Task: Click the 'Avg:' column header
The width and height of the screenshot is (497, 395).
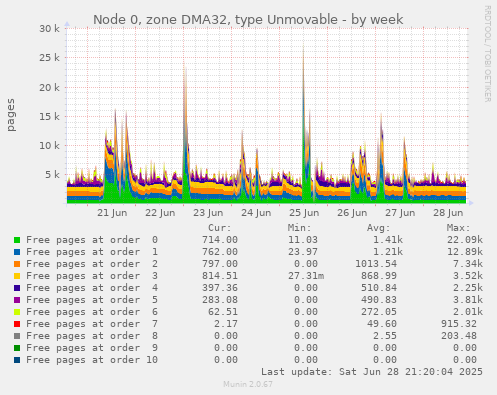Action: click(x=378, y=228)
